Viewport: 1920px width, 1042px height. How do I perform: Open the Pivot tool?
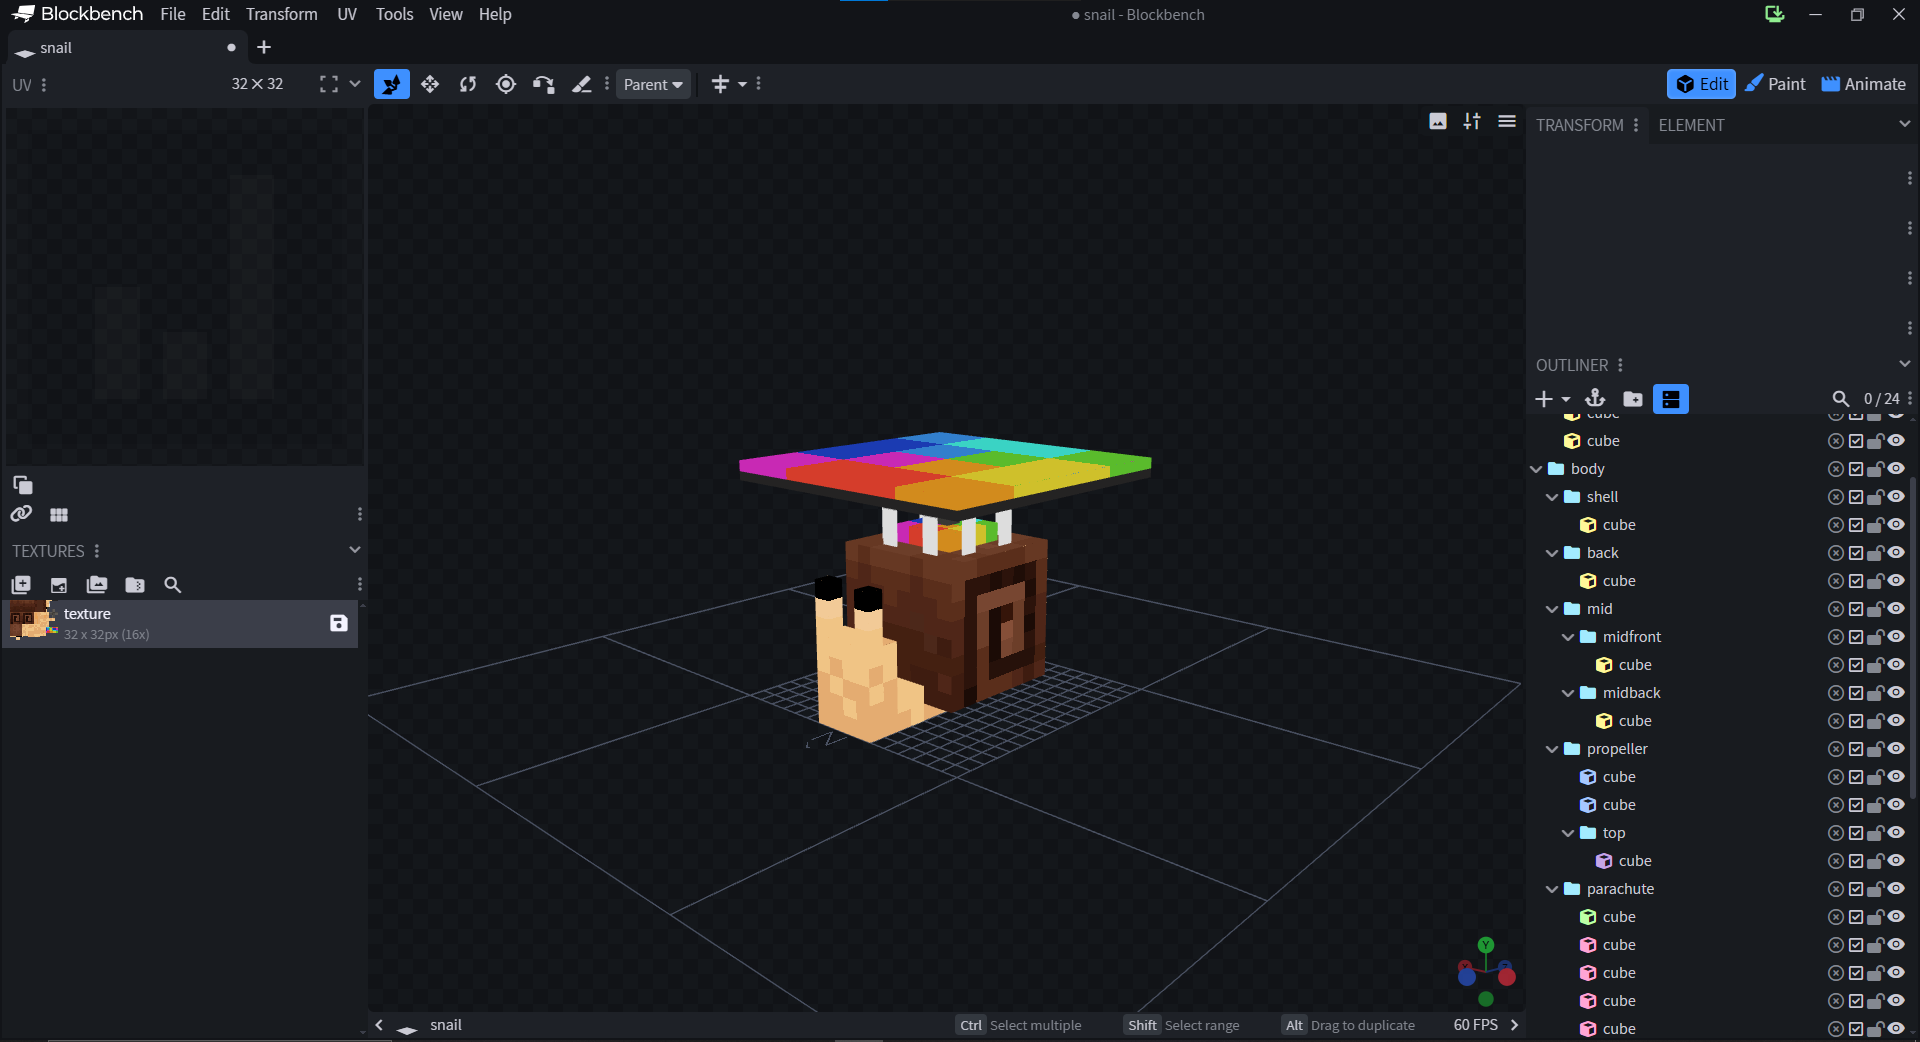click(505, 84)
